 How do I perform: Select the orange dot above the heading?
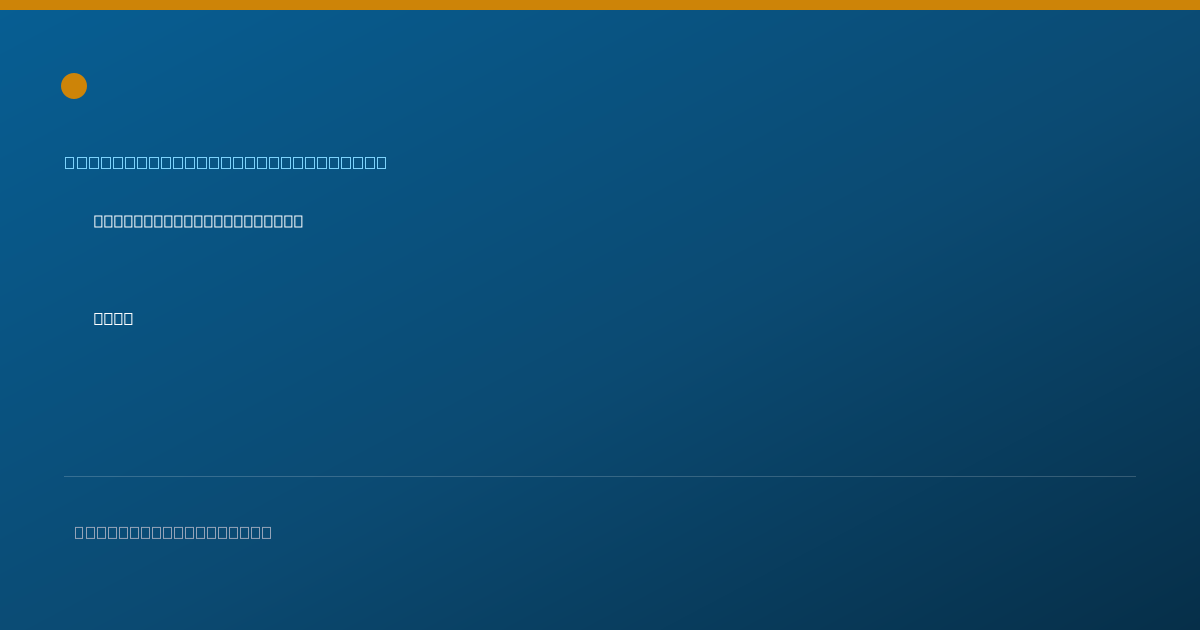[74, 86]
